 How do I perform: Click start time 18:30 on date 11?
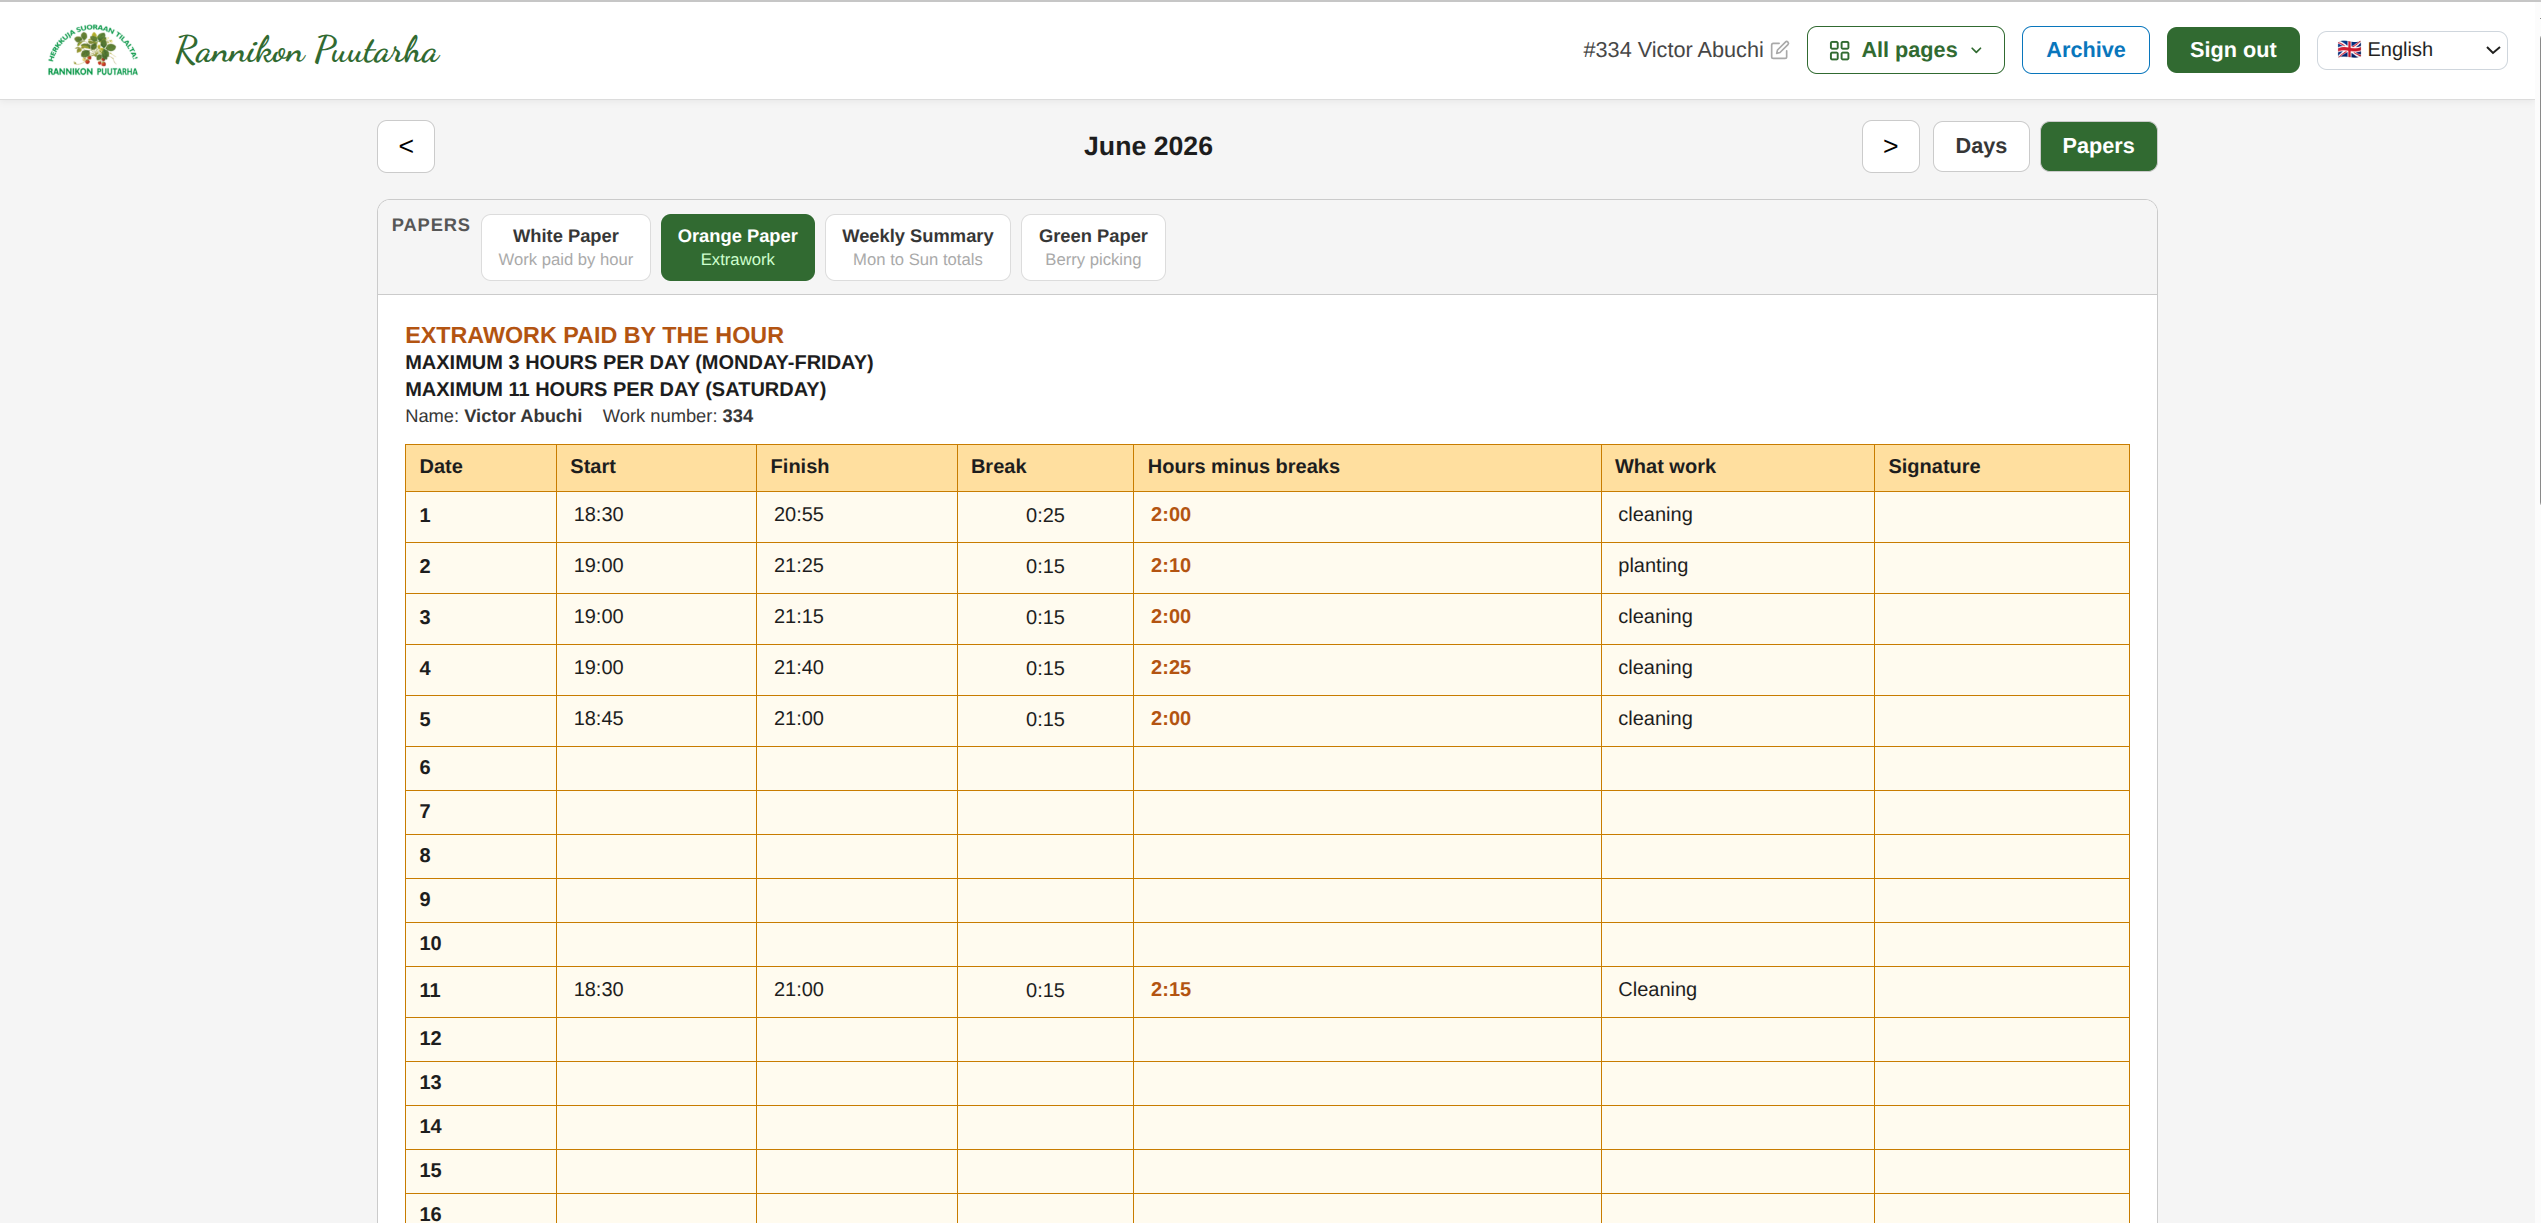(x=598, y=990)
